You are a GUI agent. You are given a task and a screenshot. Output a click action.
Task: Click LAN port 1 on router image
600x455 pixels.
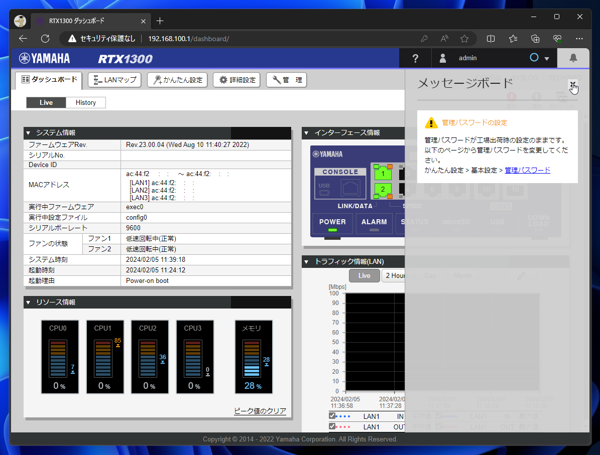coord(383,173)
